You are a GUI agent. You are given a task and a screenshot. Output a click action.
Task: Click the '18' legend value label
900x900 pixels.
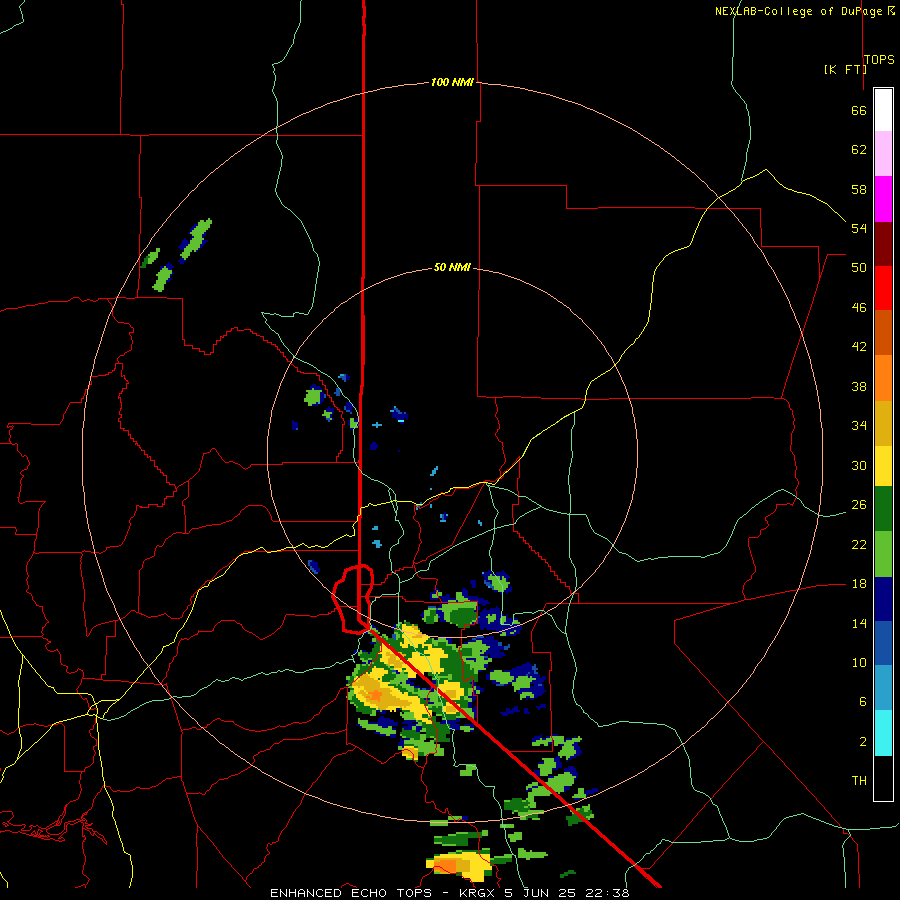tap(859, 584)
